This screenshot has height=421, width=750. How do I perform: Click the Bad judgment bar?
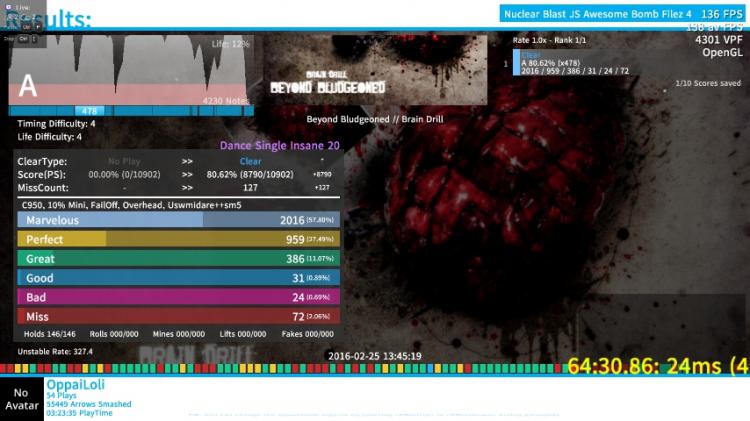pos(178,297)
